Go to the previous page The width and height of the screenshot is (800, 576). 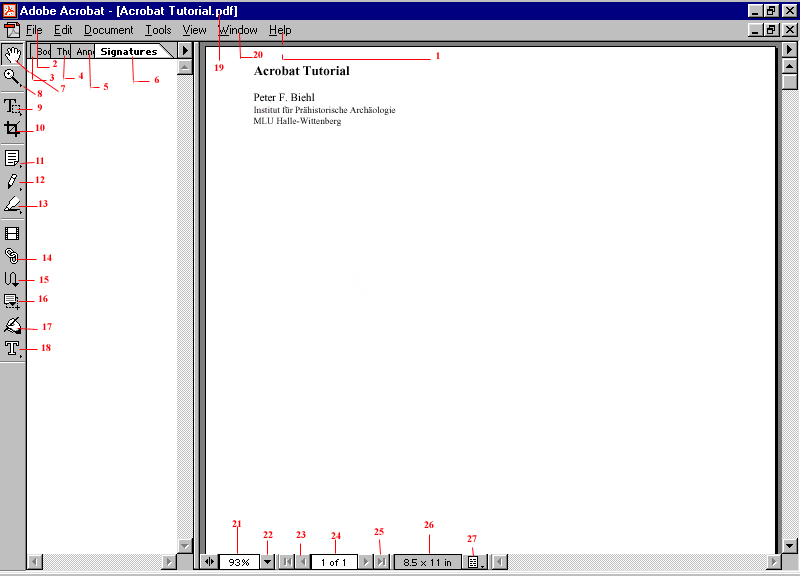[x=303, y=562]
